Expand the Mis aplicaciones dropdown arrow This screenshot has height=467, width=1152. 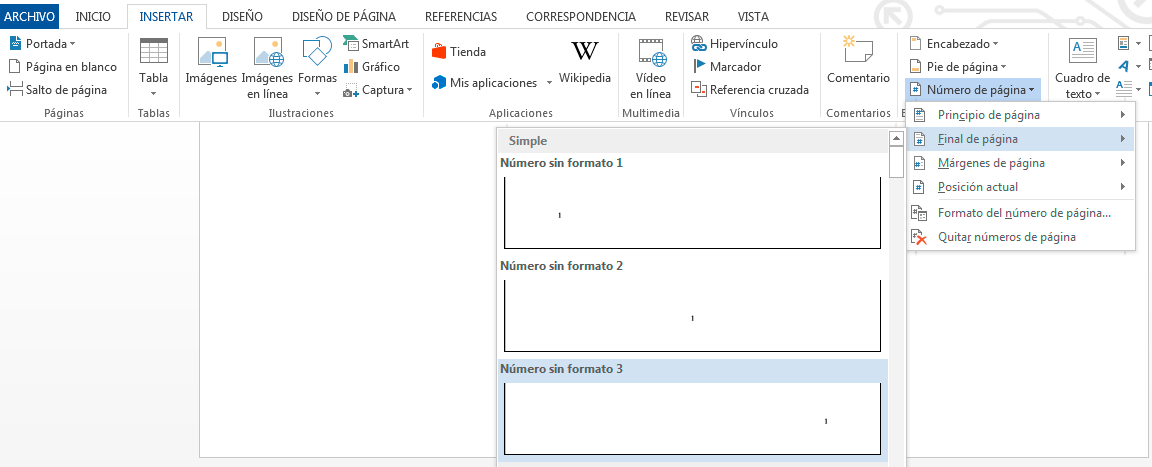coord(549,83)
